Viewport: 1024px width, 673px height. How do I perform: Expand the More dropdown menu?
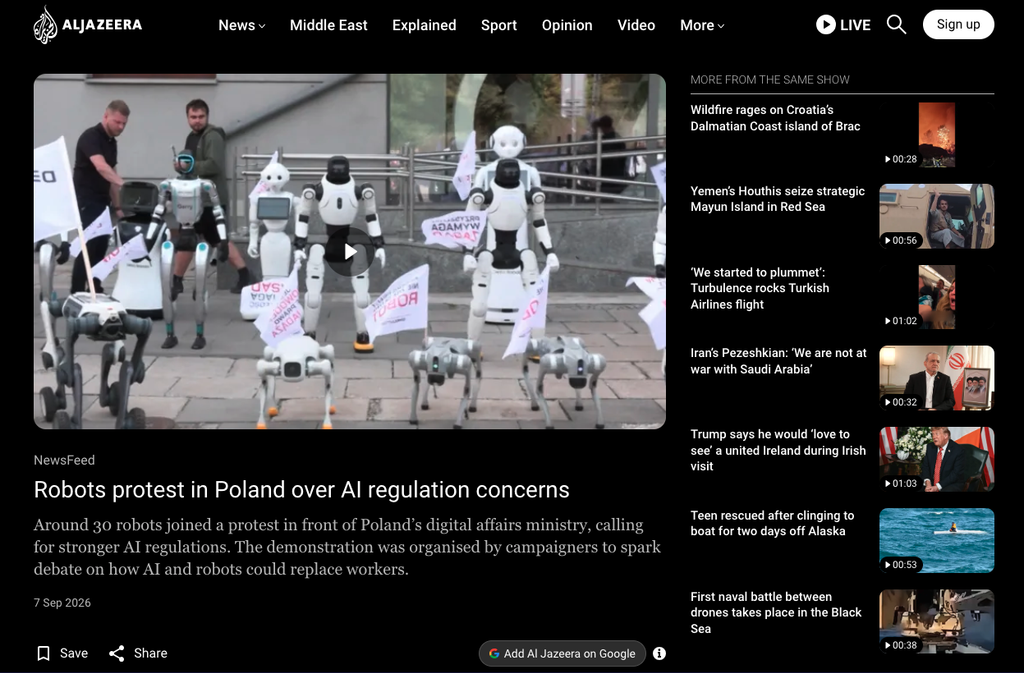[702, 25]
